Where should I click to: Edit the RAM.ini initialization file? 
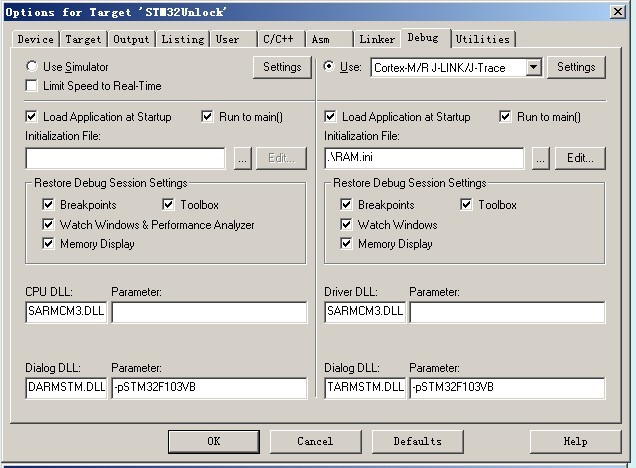580,158
